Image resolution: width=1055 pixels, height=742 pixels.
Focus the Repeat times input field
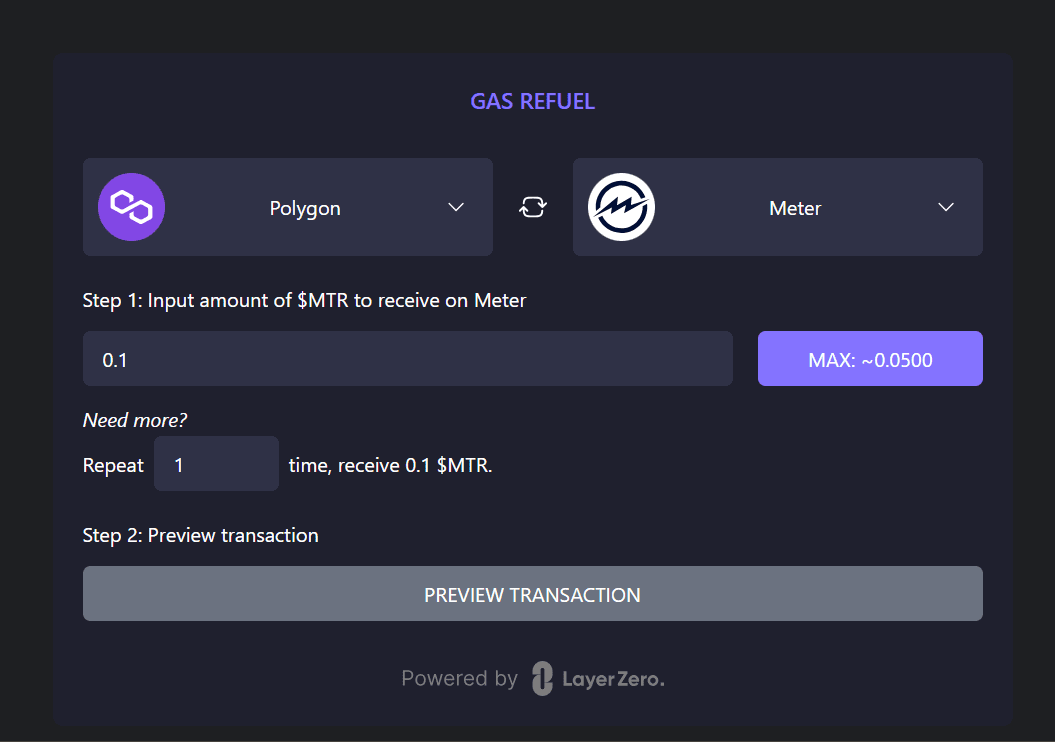216,463
